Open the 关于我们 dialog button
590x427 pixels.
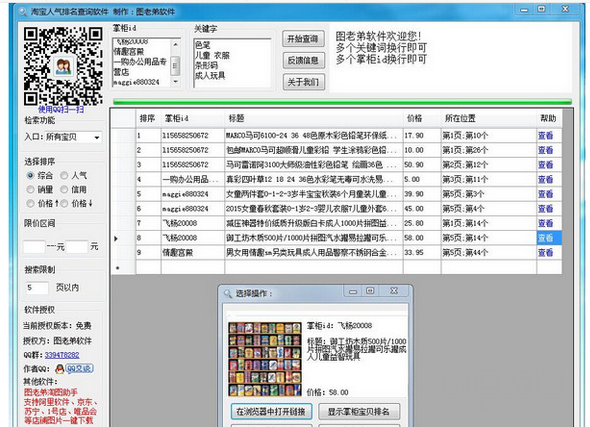(x=303, y=82)
